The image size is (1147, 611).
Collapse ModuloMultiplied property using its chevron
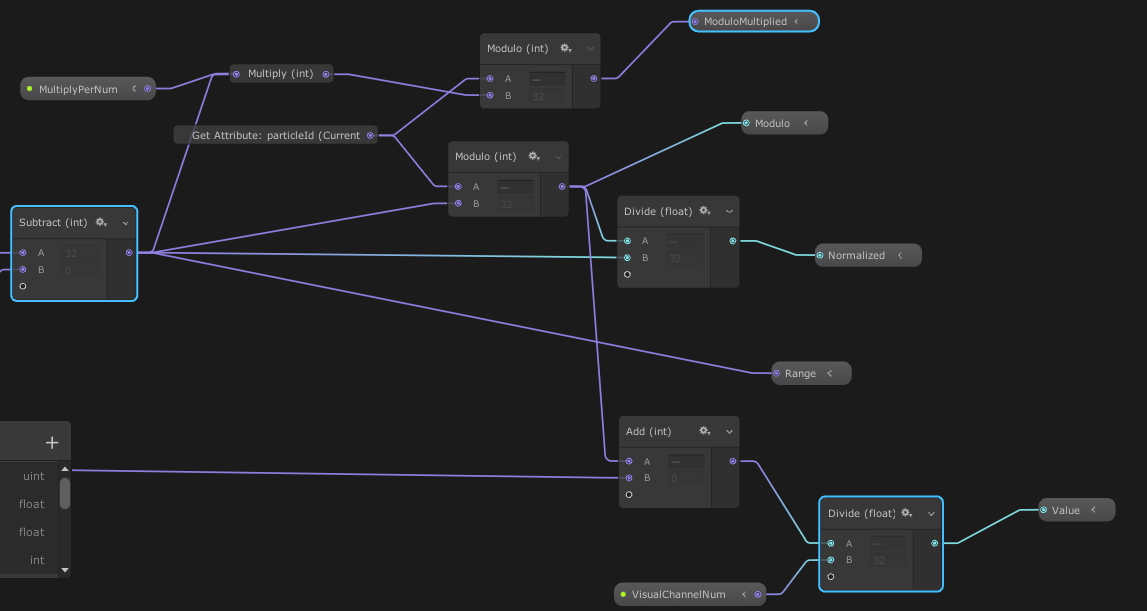(x=795, y=20)
